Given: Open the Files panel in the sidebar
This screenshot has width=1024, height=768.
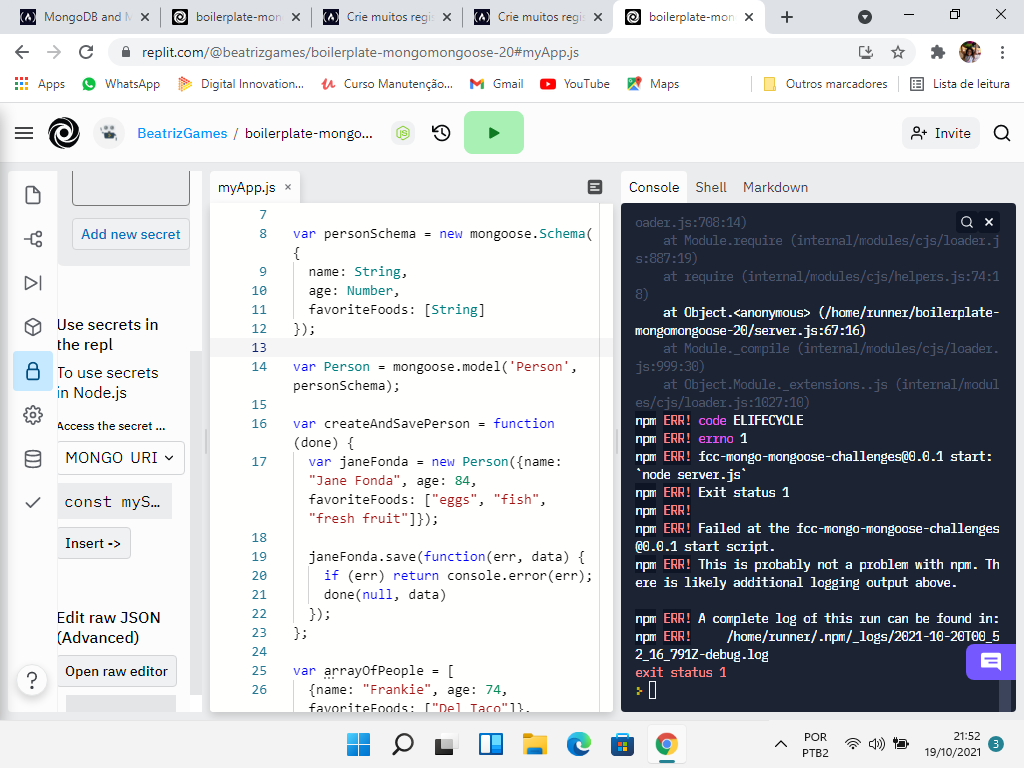Looking at the screenshot, I should [x=33, y=195].
